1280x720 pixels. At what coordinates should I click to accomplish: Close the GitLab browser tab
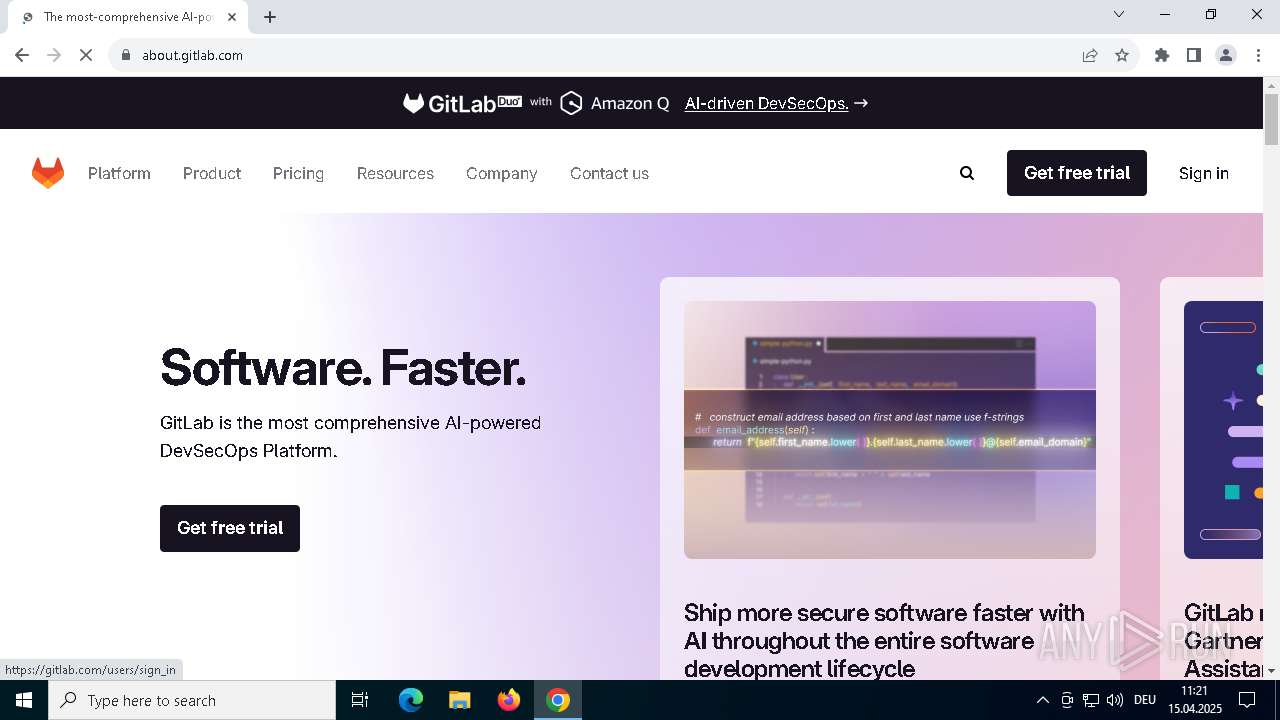(232, 17)
